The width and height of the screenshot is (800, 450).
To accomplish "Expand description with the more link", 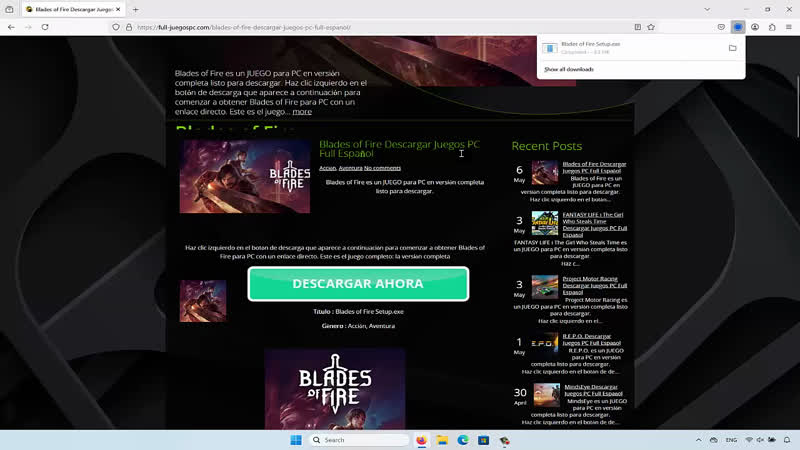I will (302, 112).
